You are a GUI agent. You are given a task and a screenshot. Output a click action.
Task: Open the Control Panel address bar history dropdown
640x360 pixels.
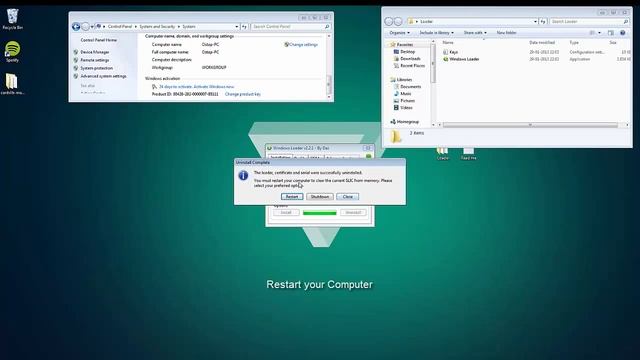(237, 27)
